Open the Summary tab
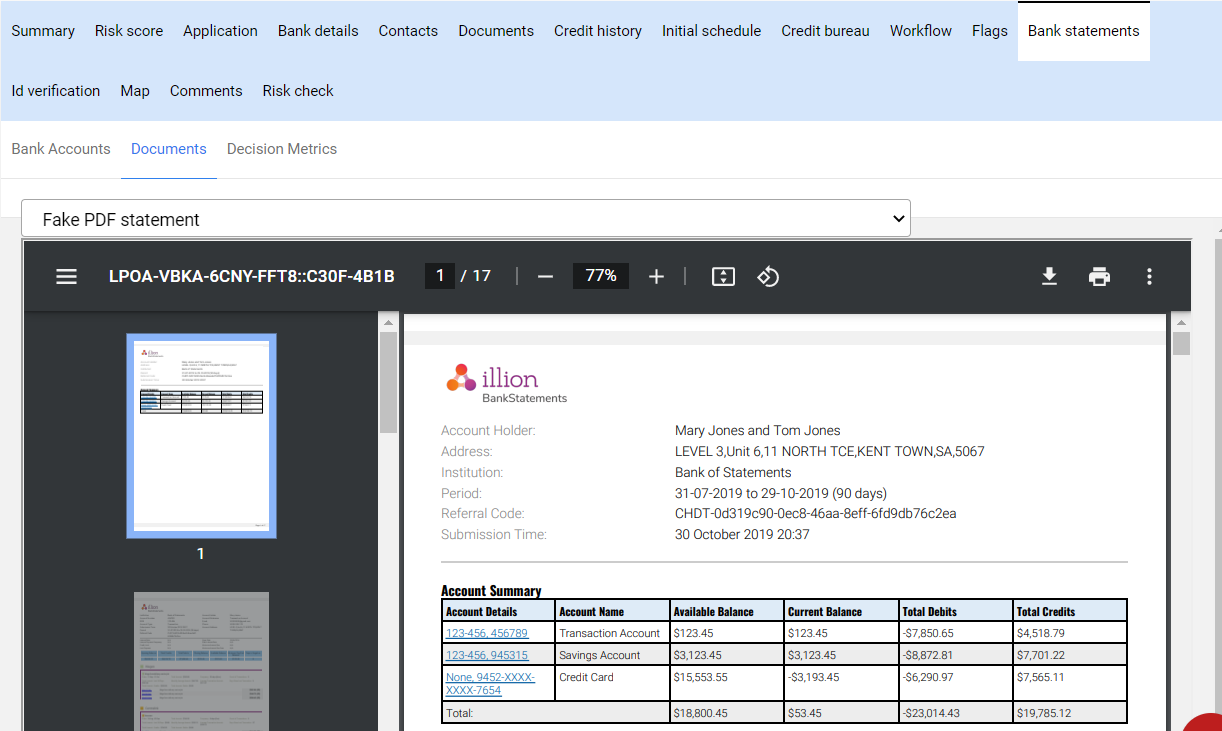This screenshot has height=731, width=1222. [43, 31]
